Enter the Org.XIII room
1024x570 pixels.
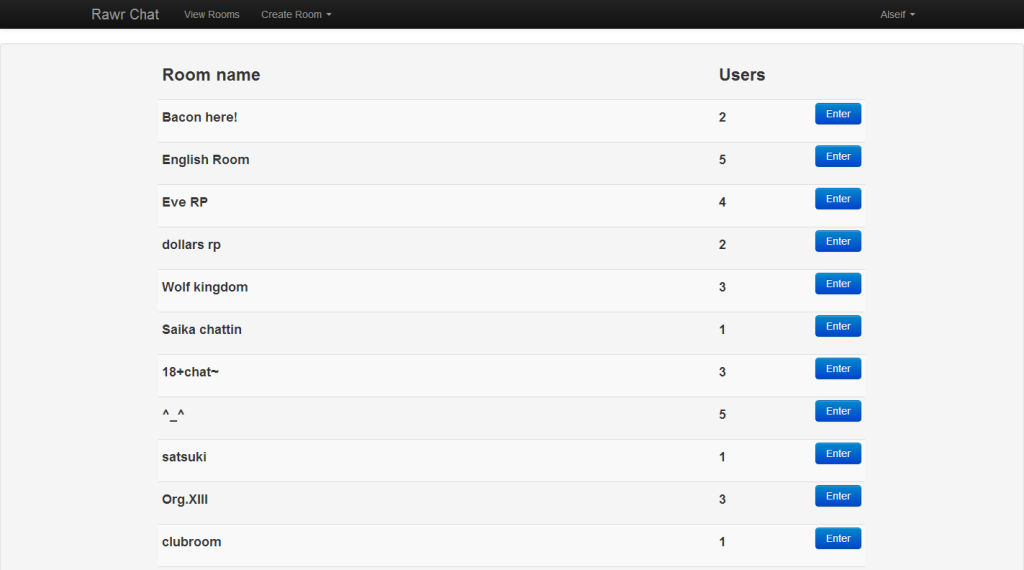[x=838, y=496]
